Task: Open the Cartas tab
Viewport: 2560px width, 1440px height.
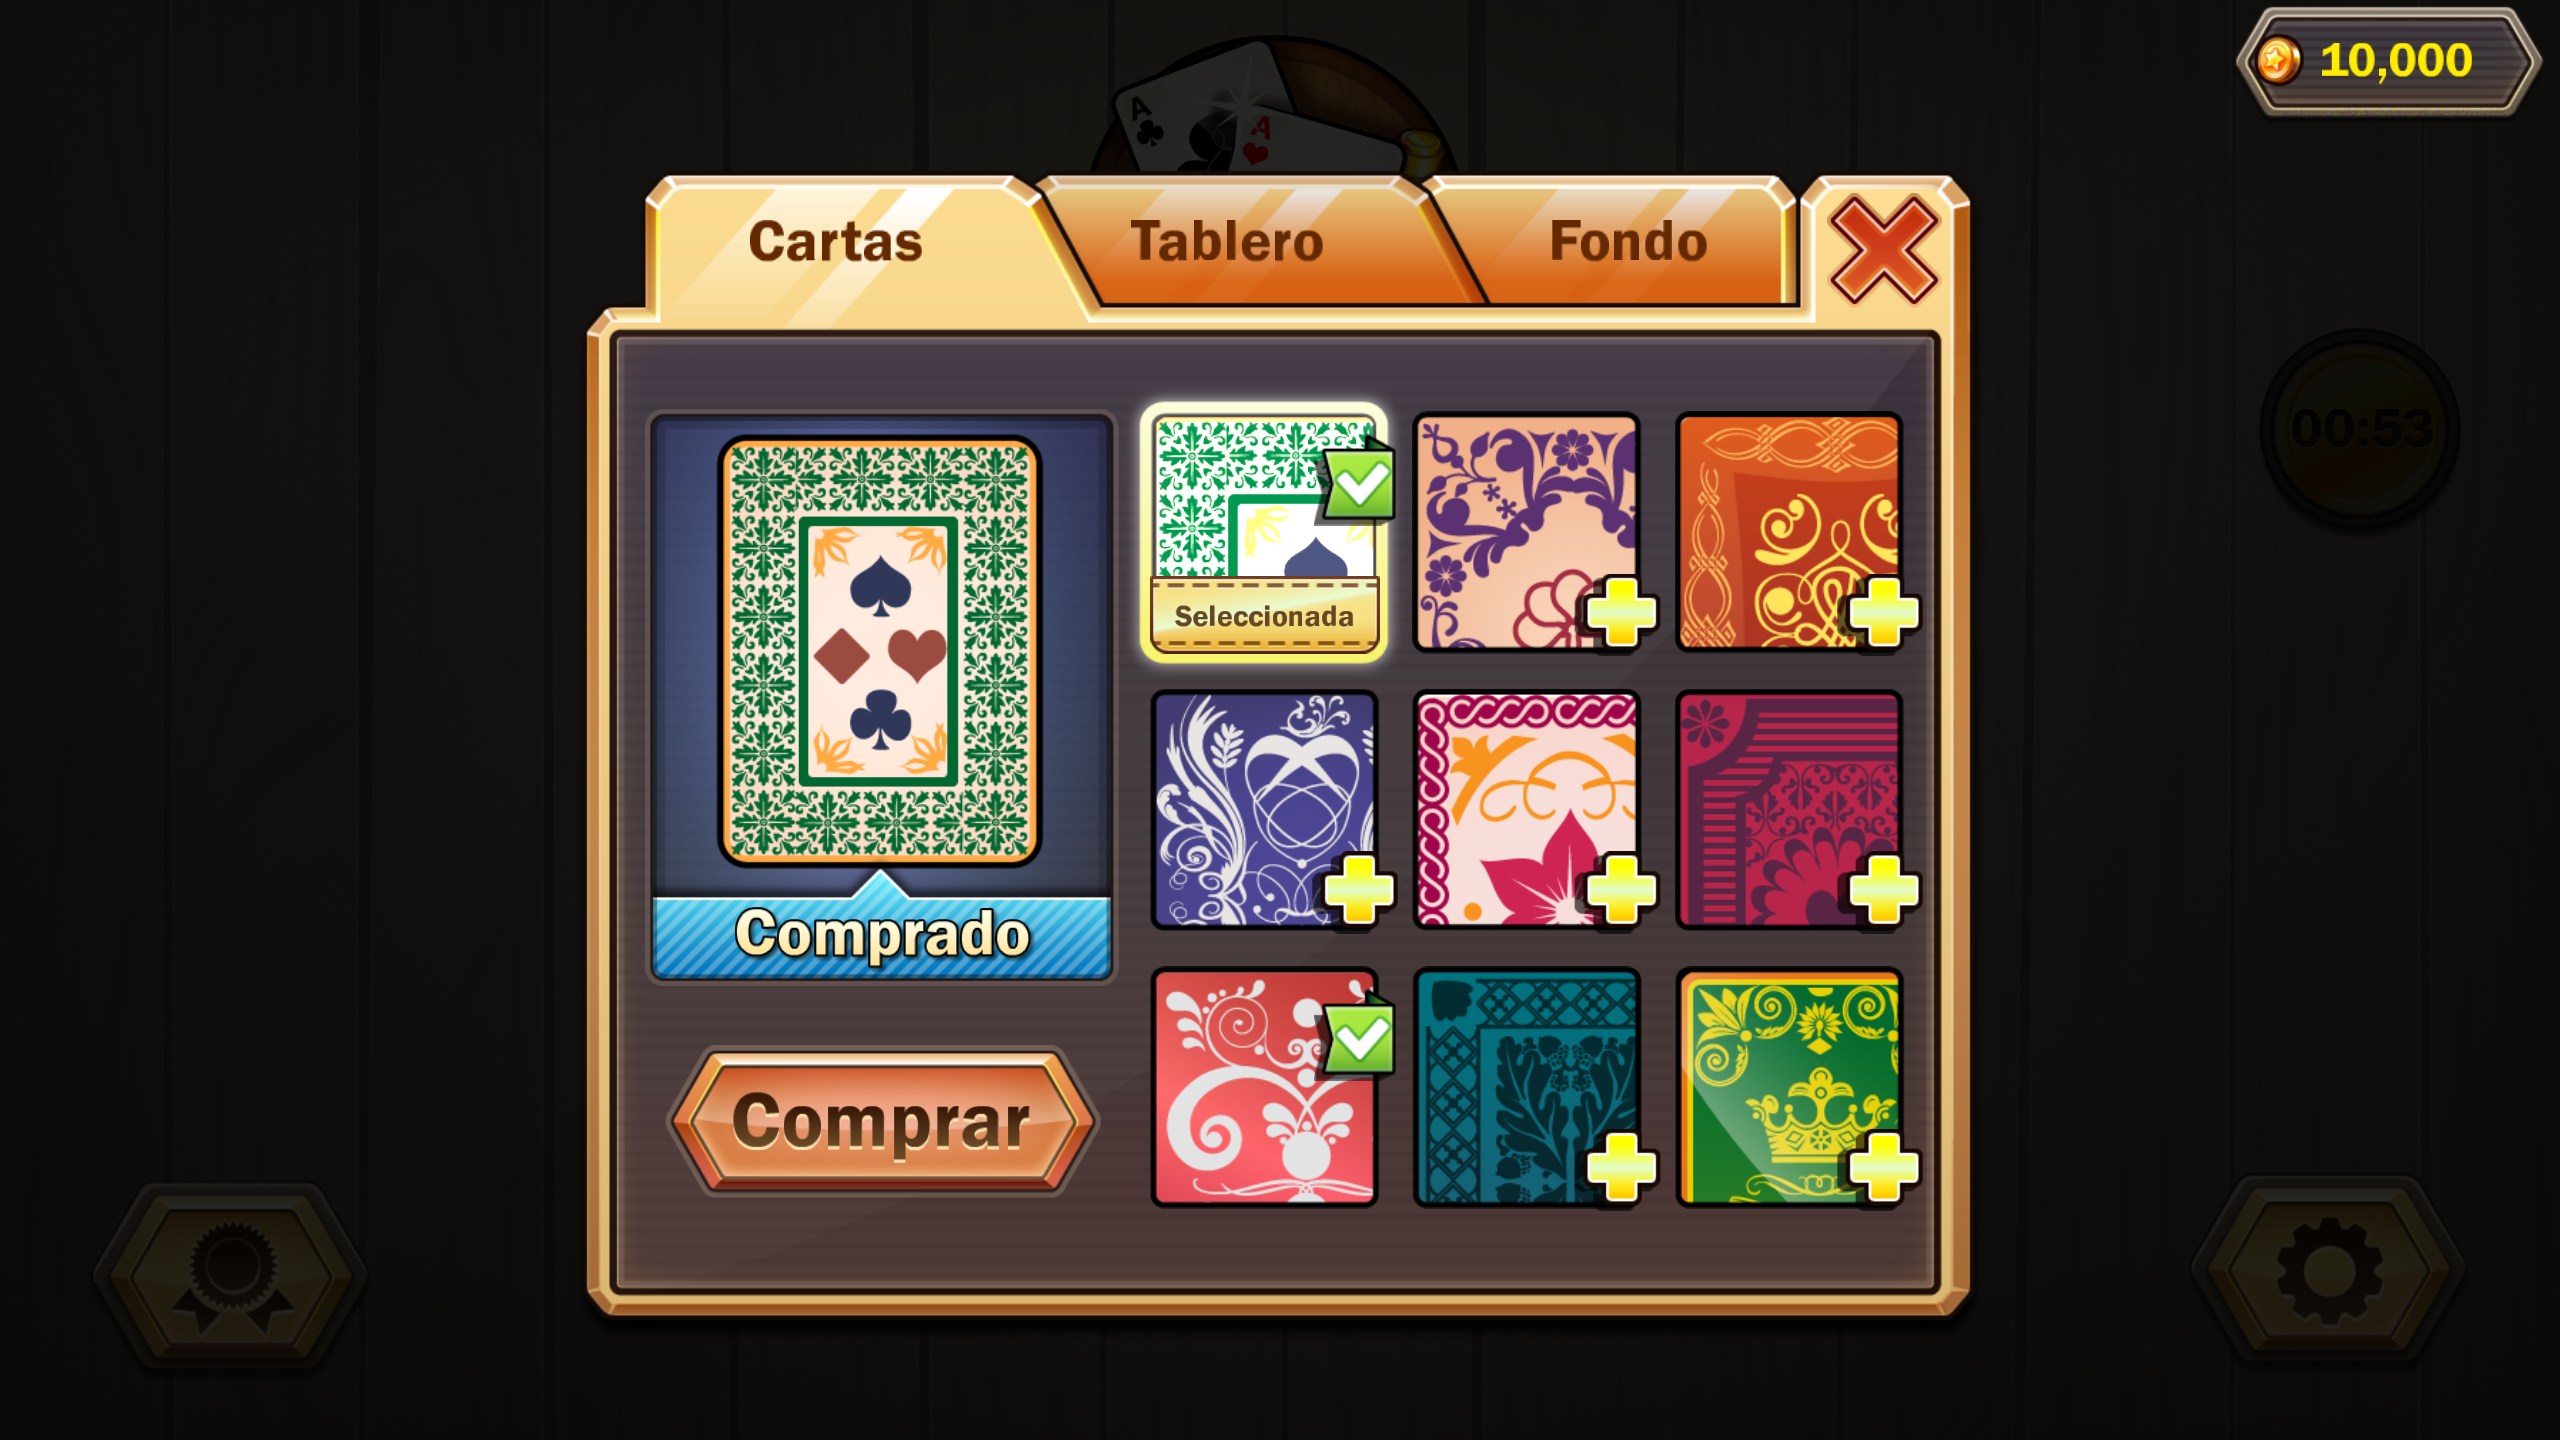Action: click(836, 242)
